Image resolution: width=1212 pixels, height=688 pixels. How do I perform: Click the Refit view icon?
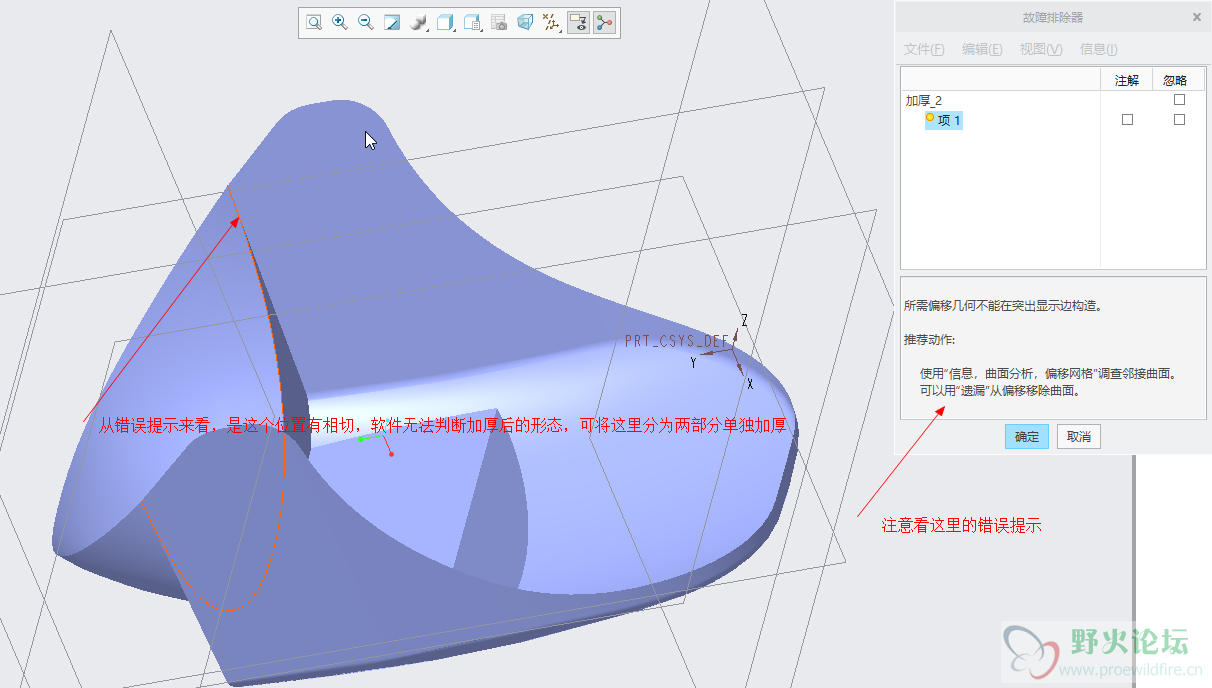tap(314, 22)
